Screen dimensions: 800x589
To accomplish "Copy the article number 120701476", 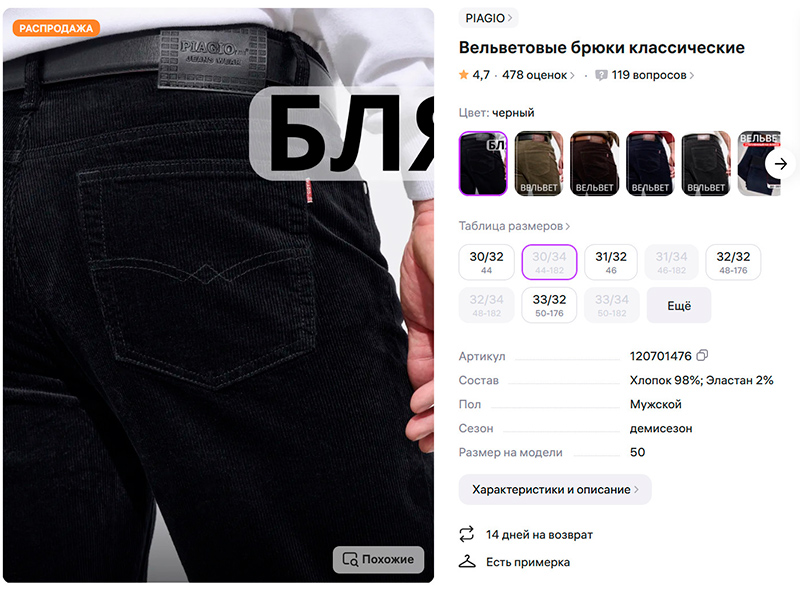I will [x=702, y=355].
